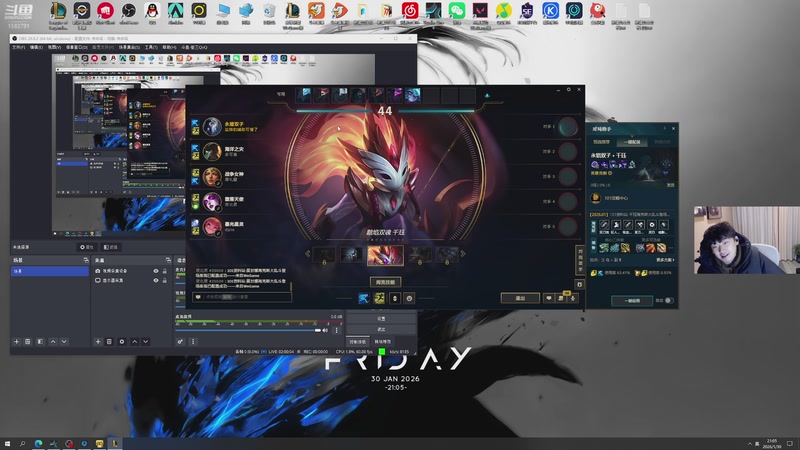Click the 更多方案 link in helper panel
Screen dimensions: 800x450
pyautogui.click(x=665, y=260)
